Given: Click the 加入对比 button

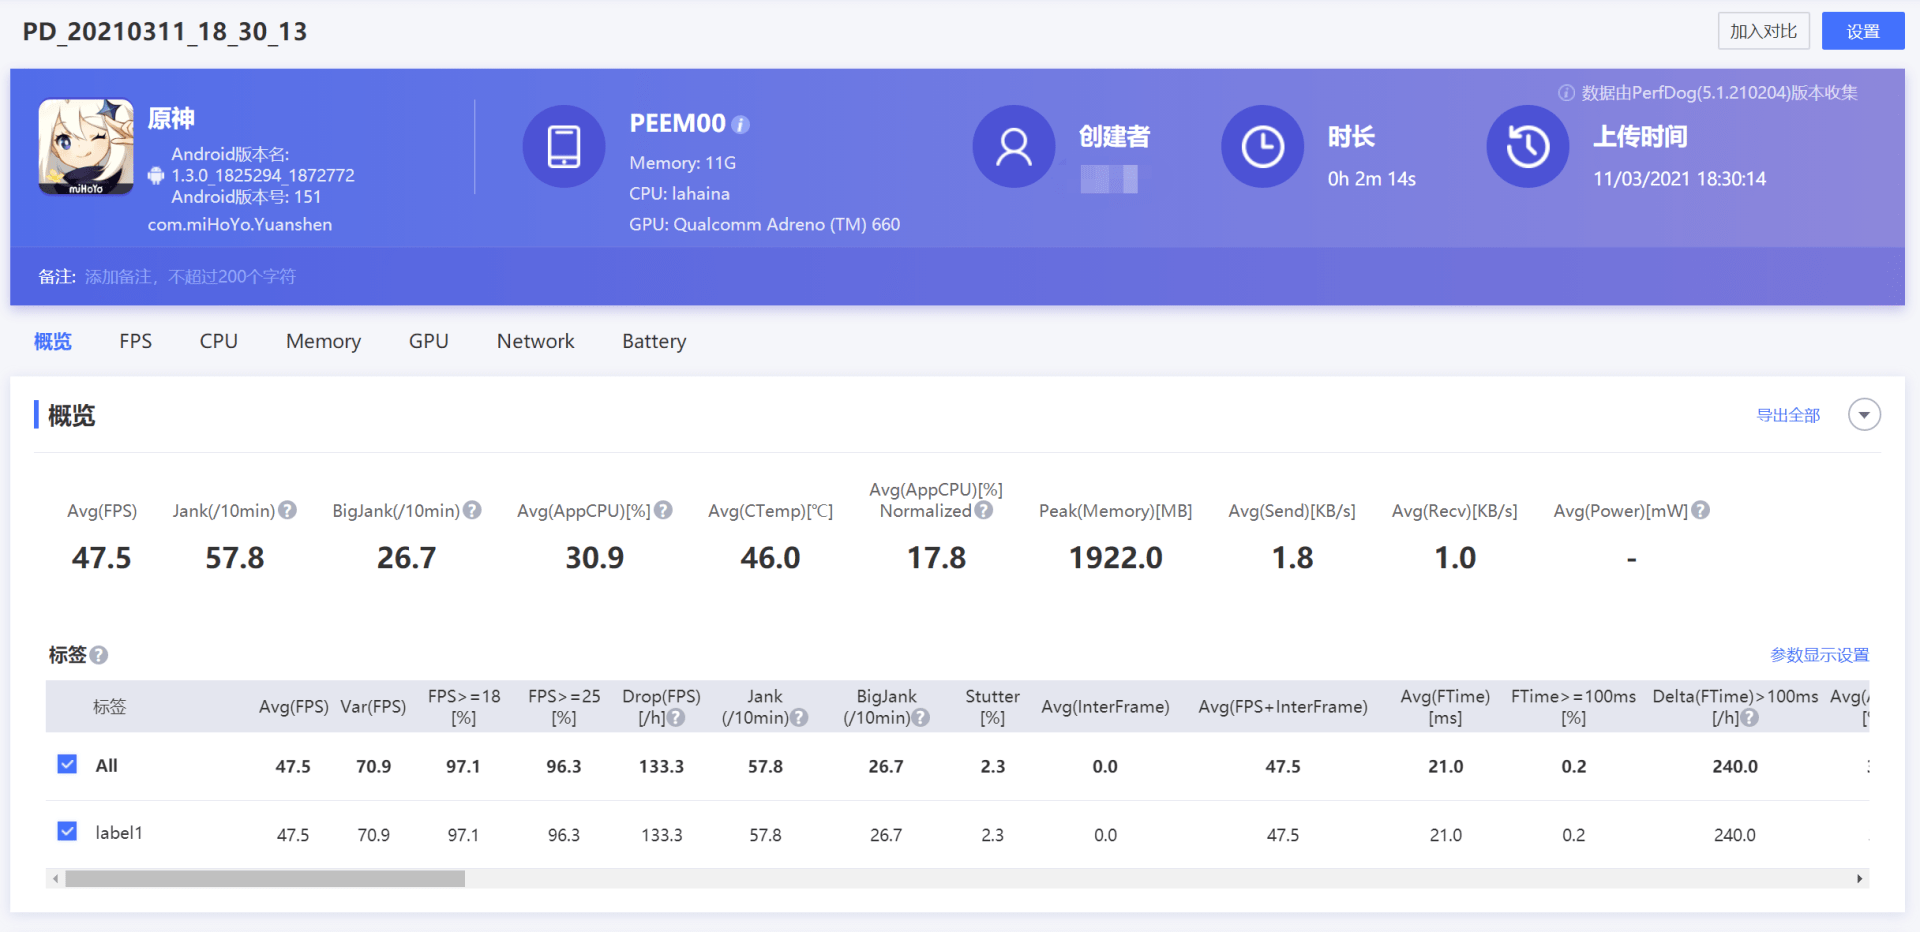Looking at the screenshot, I should (x=1764, y=31).
